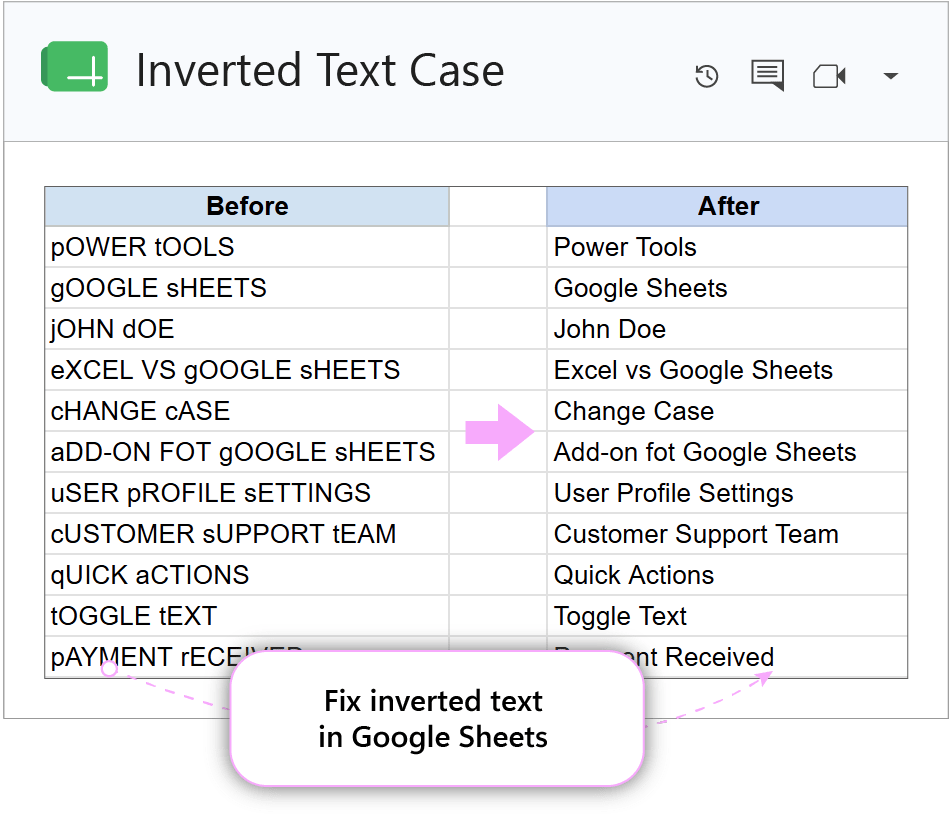Select cell tOGGLE tEXT
The image size is (951, 823).
247,616
